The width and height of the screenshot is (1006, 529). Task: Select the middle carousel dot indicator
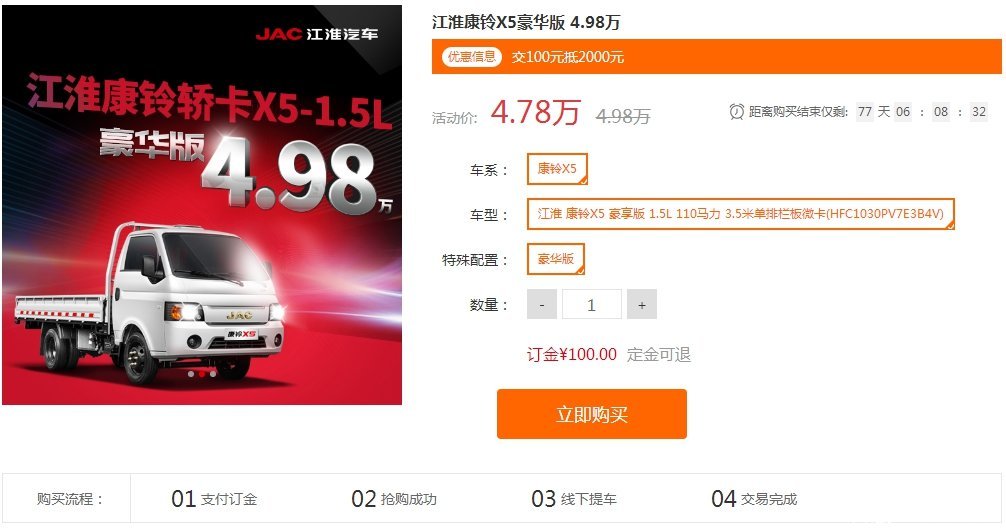pyautogui.click(x=202, y=373)
